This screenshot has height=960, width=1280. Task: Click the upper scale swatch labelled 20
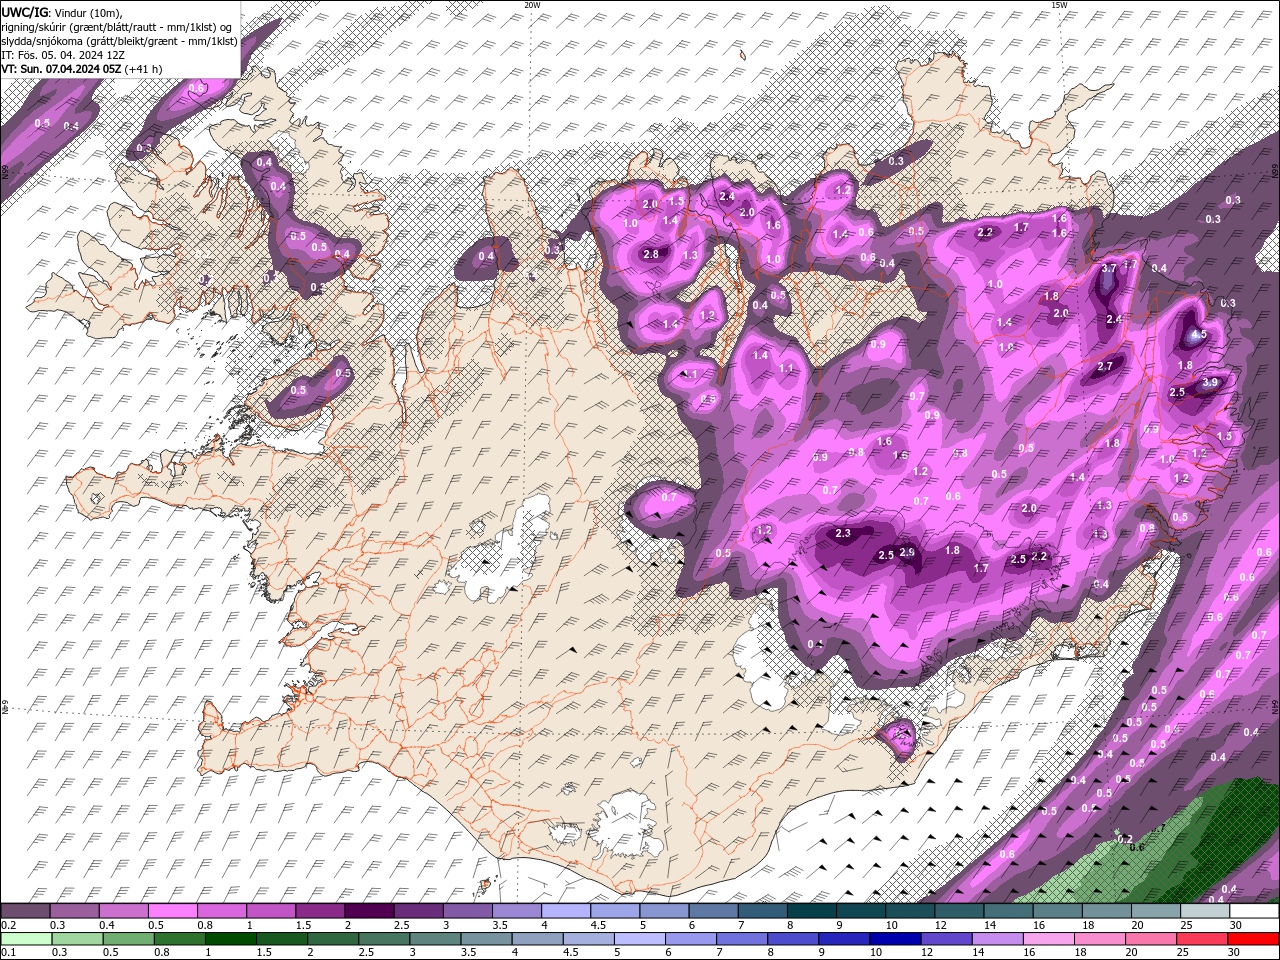[1156, 911]
